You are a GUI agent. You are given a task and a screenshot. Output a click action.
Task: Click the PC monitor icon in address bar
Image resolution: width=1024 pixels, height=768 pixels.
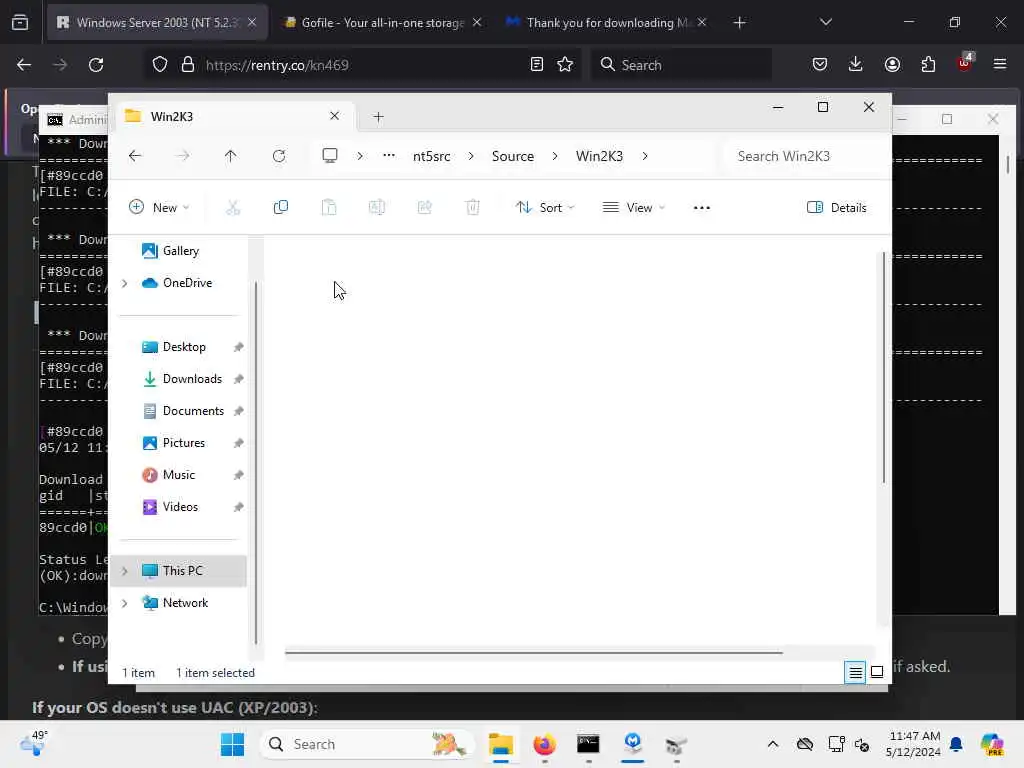(x=330, y=156)
